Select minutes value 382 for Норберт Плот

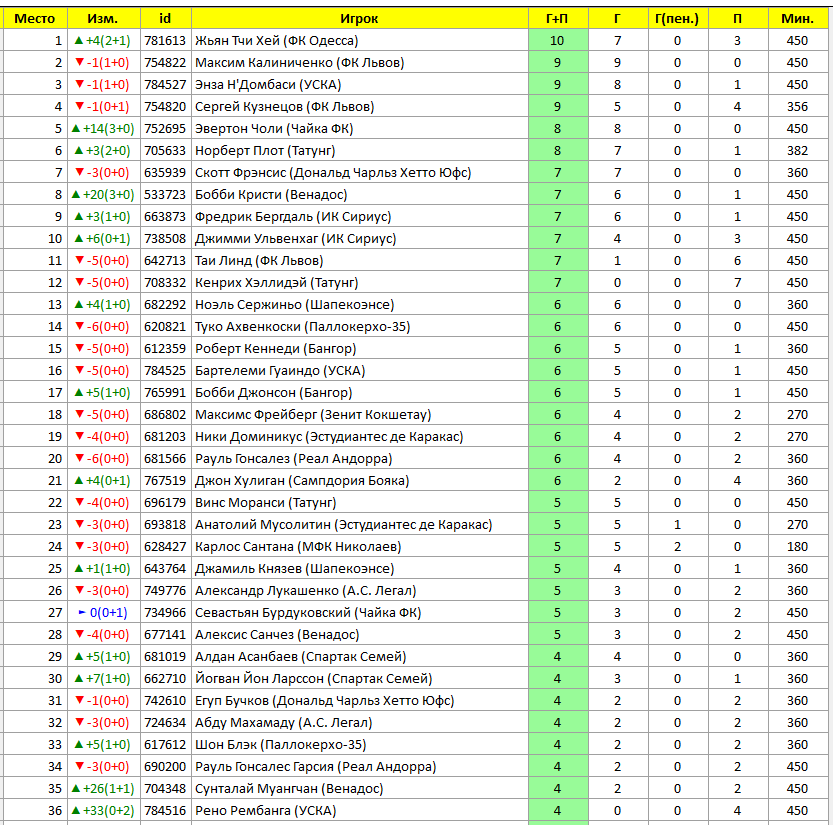tap(797, 151)
